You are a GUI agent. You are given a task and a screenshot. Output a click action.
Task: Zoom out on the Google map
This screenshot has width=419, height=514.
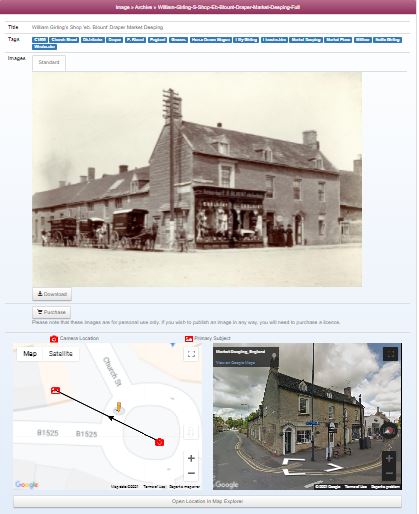(x=191, y=473)
